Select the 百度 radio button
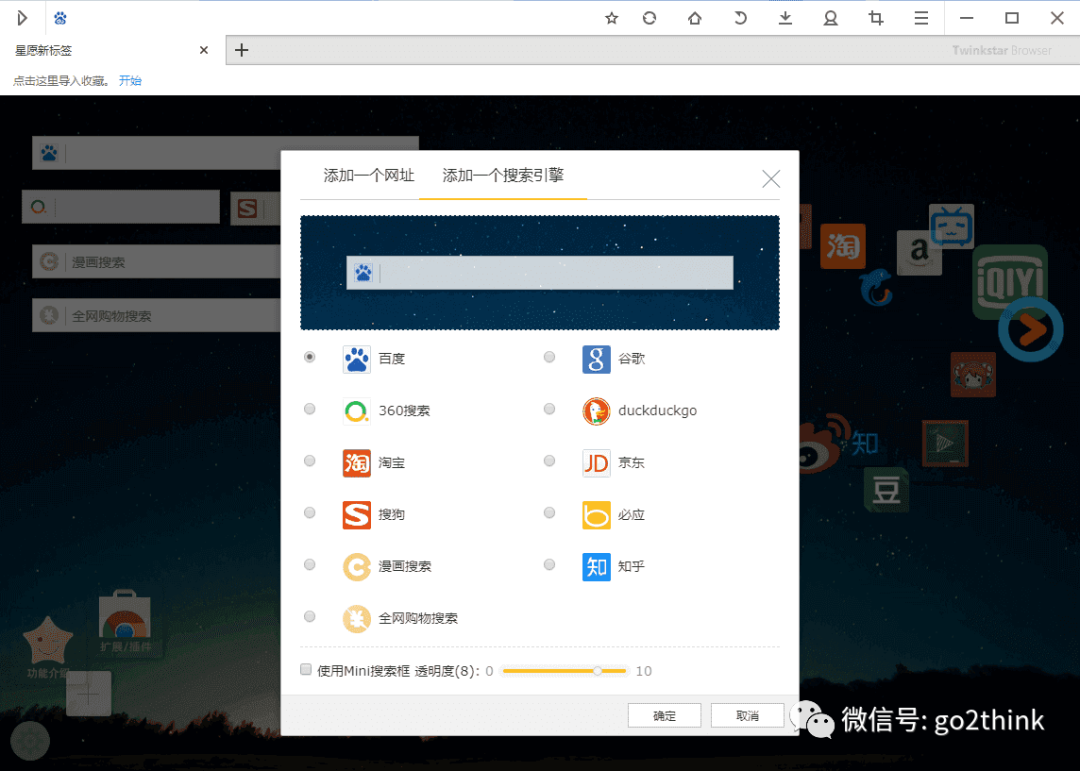 [x=310, y=357]
